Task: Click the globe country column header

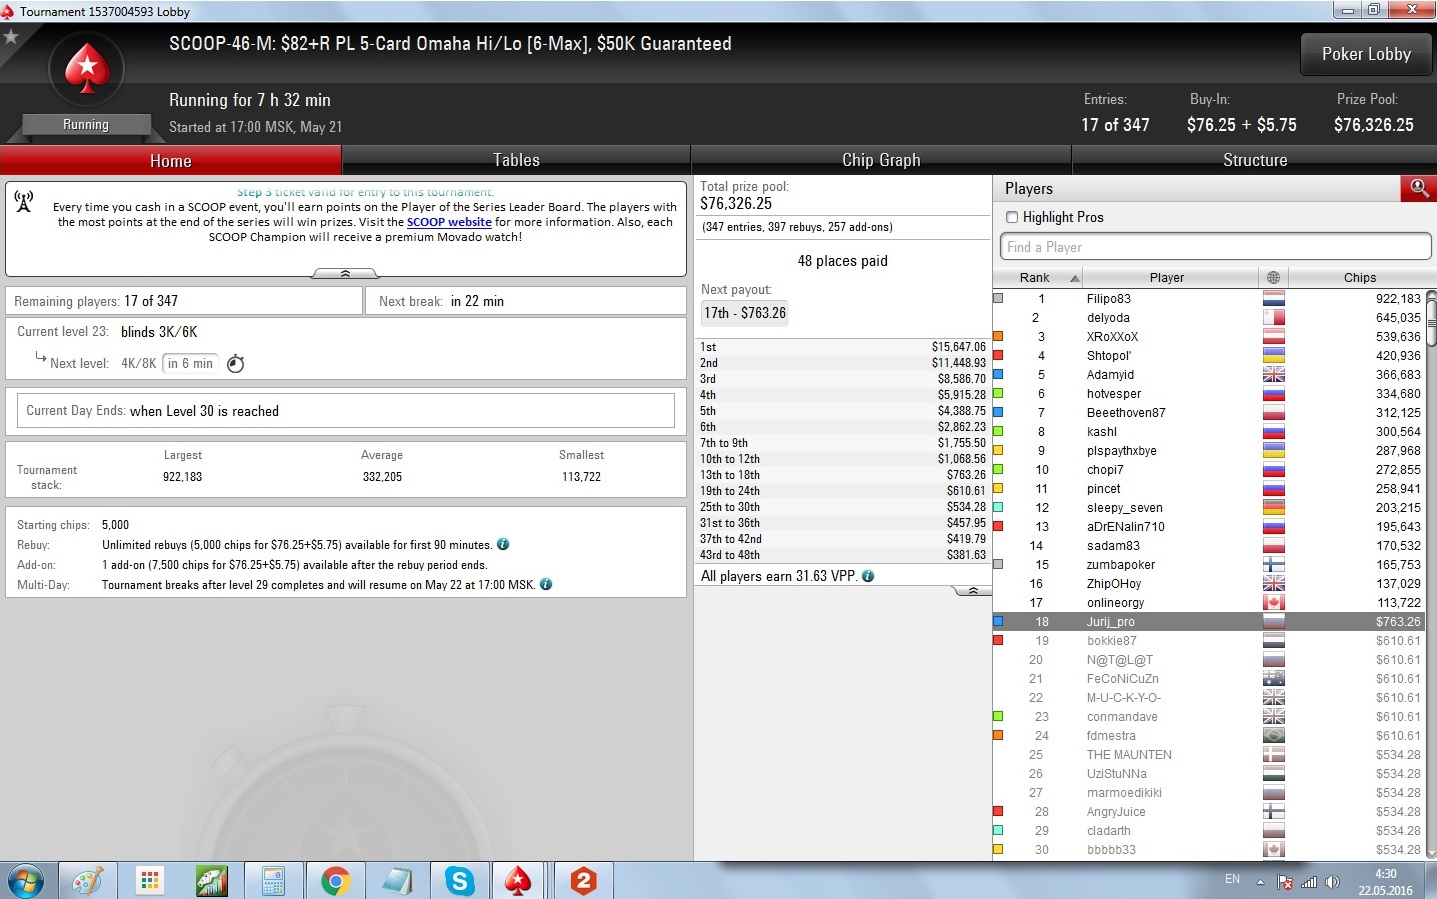Action: (1273, 277)
